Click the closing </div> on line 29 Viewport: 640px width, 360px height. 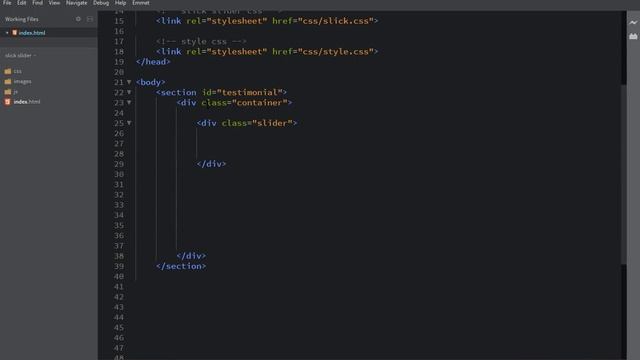click(x=211, y=164)
